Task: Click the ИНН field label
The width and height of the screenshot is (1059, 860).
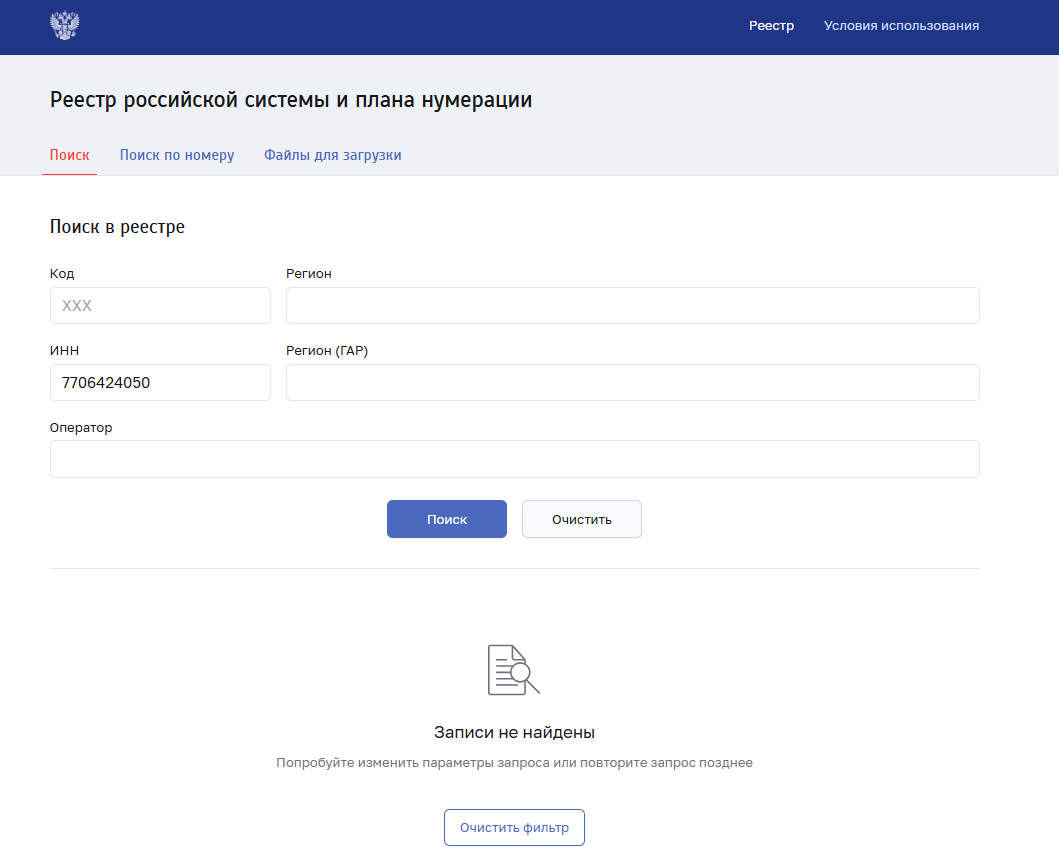Action: pos(64,351)
